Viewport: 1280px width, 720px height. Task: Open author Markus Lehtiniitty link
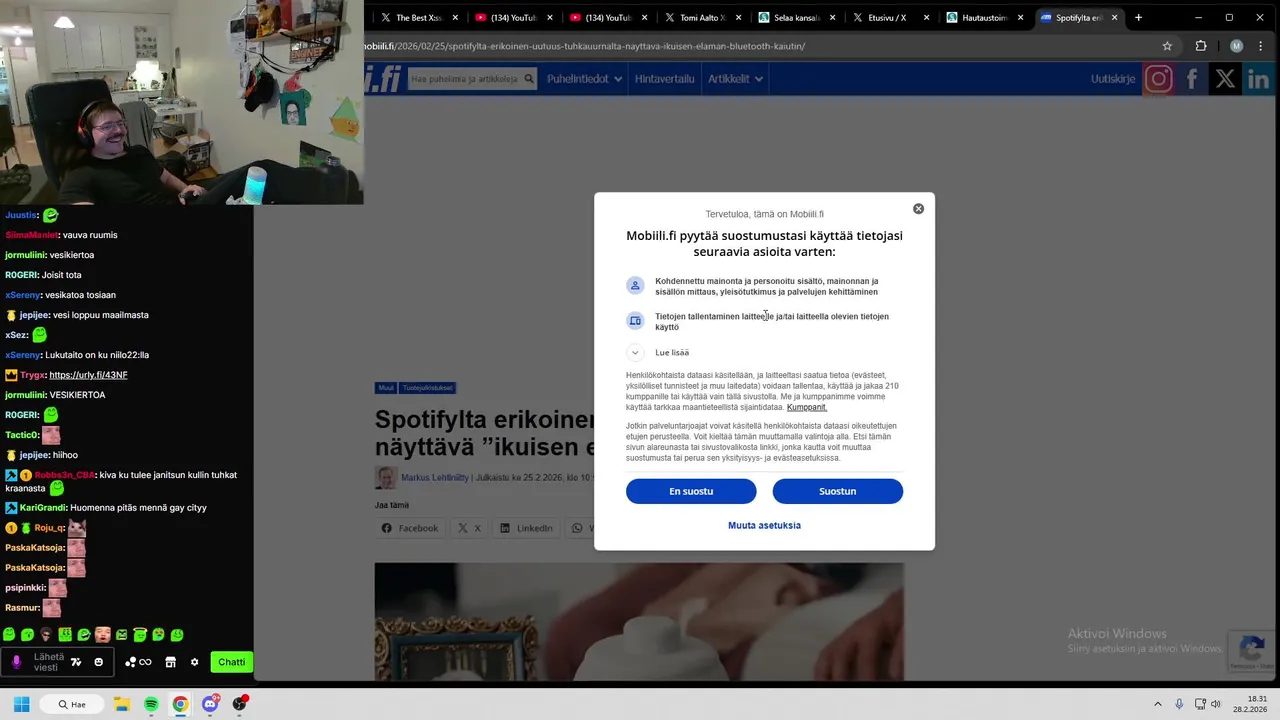point(434,478)
